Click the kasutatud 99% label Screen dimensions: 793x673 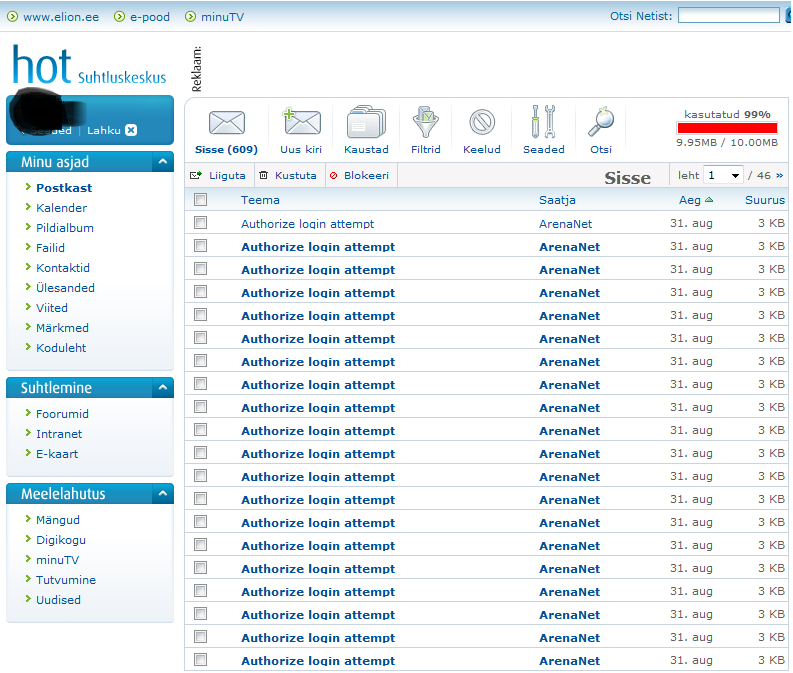click(x=727, y=114)
